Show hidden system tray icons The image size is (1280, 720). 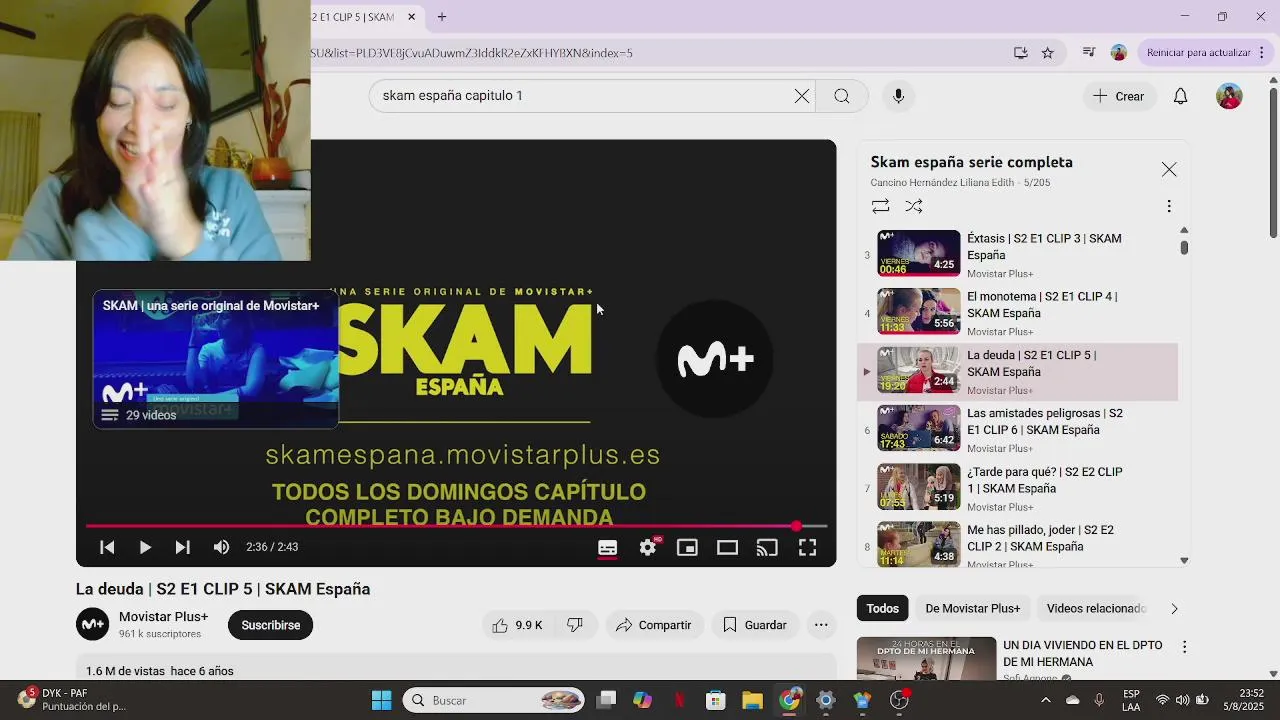[1045, 700]
